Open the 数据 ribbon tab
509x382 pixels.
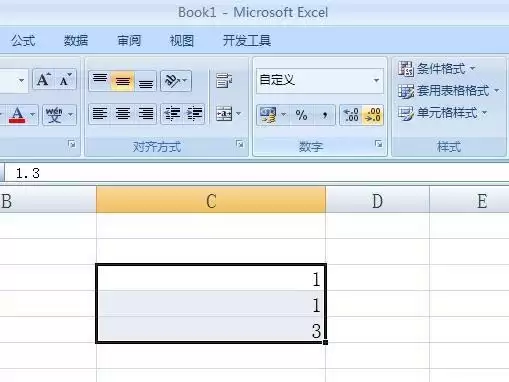point(76,41)
